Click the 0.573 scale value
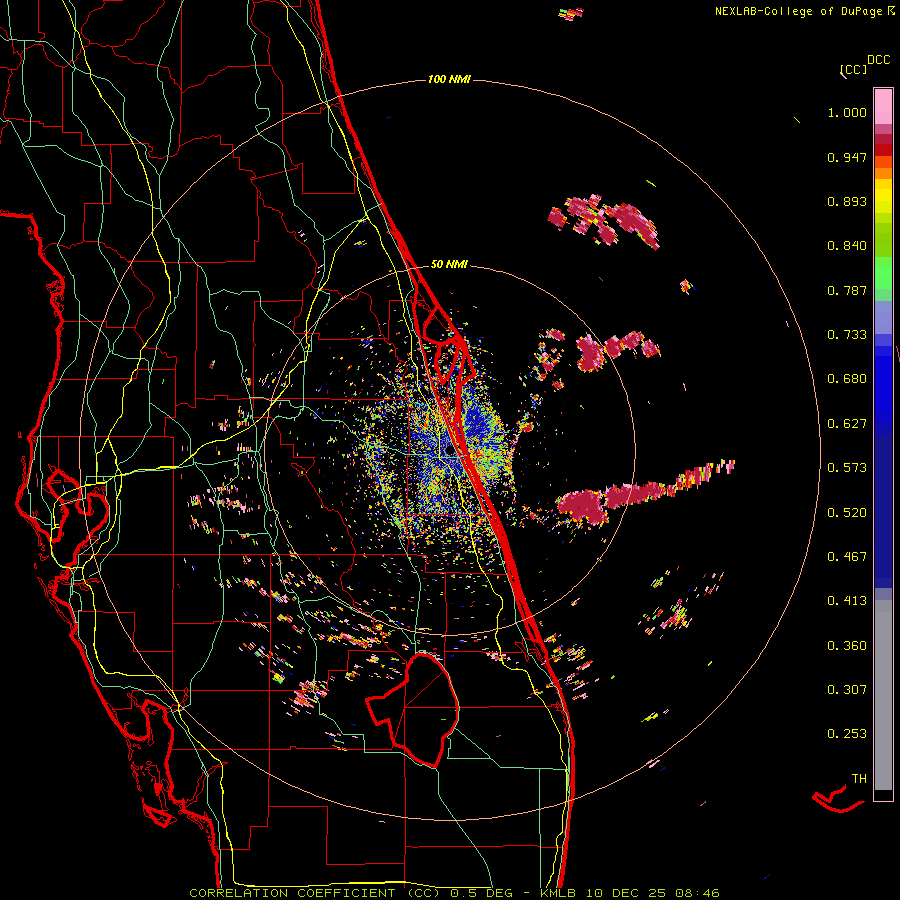Screen dimensions: 900x900 [847, 468]
